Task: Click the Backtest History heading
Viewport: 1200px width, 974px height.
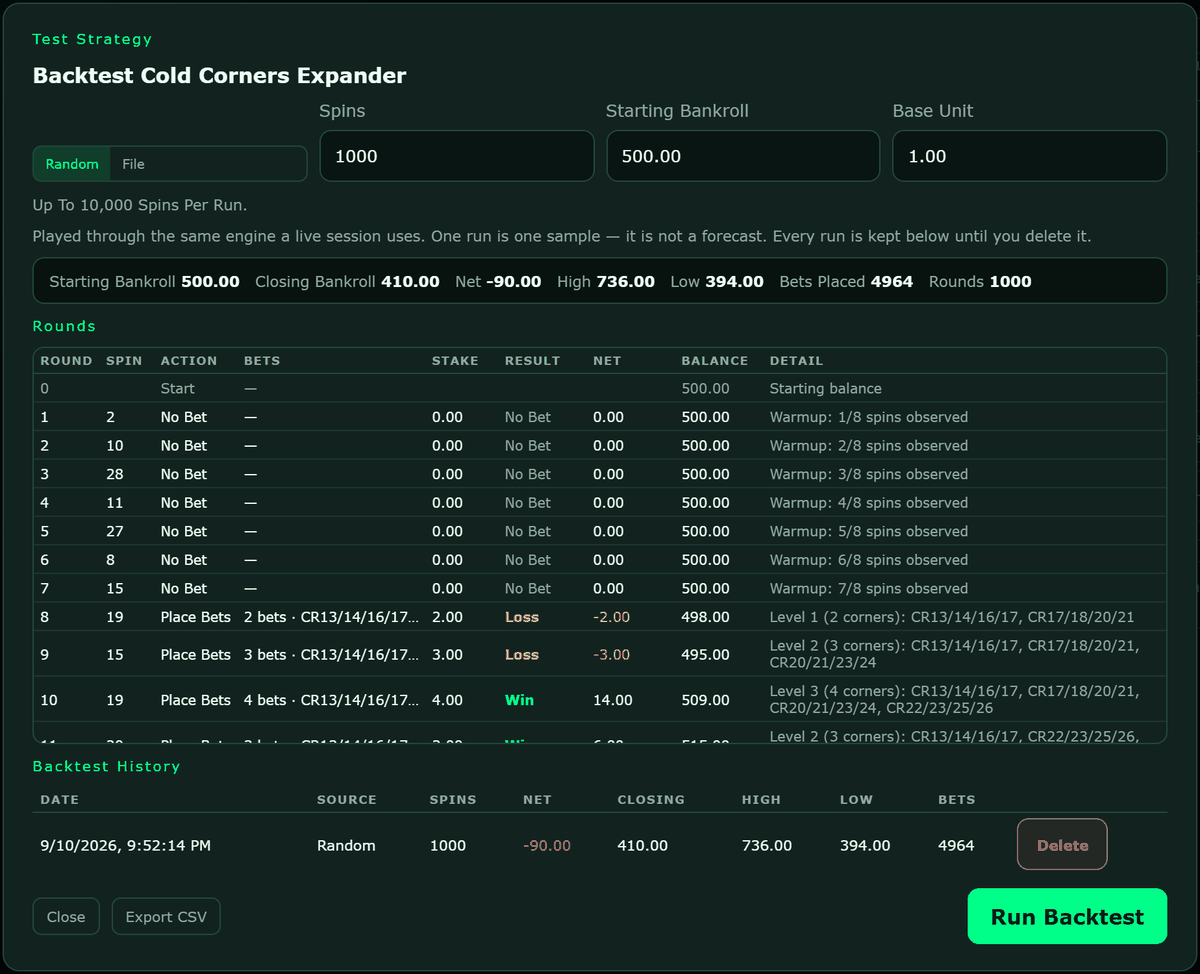Action: click(106, 767)
